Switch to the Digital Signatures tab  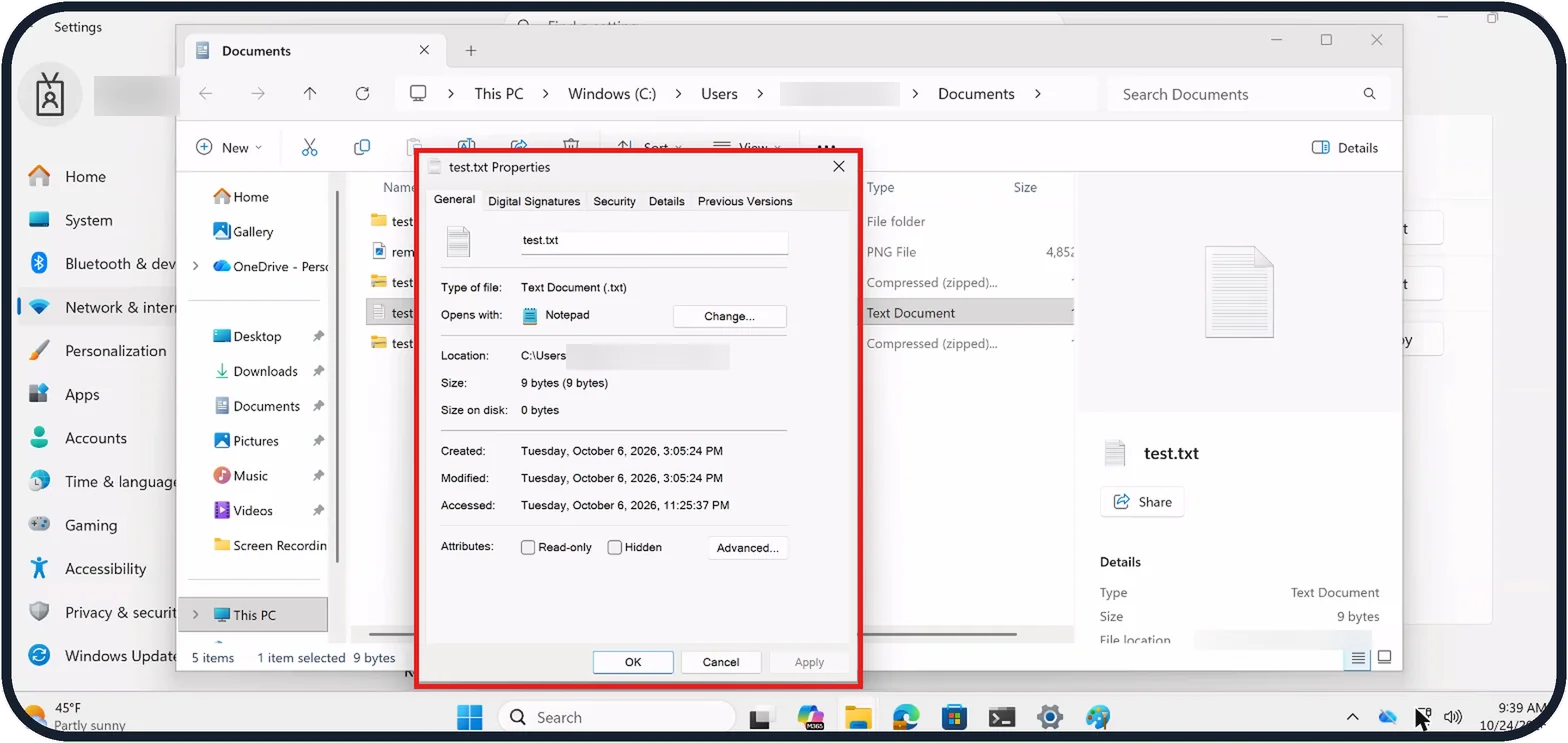coord(534,201)
